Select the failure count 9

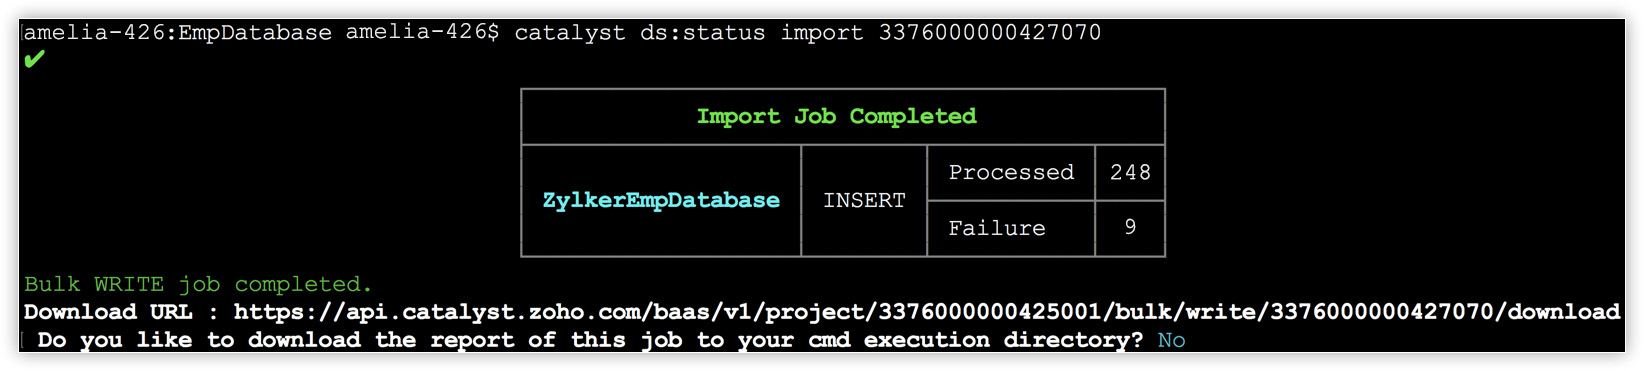click(1130, 227)
